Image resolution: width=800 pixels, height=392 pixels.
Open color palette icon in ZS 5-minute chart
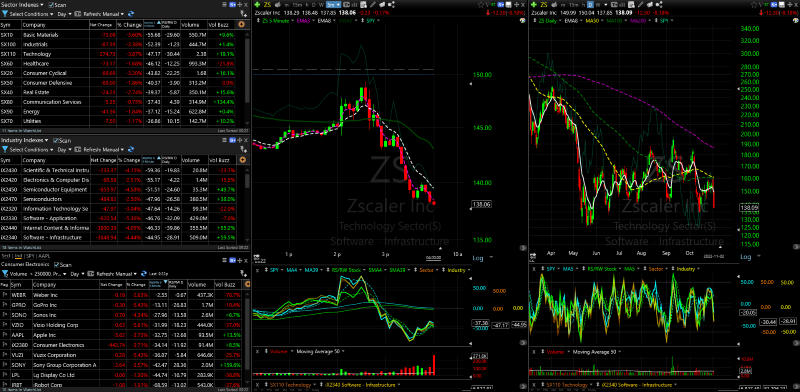522,20
